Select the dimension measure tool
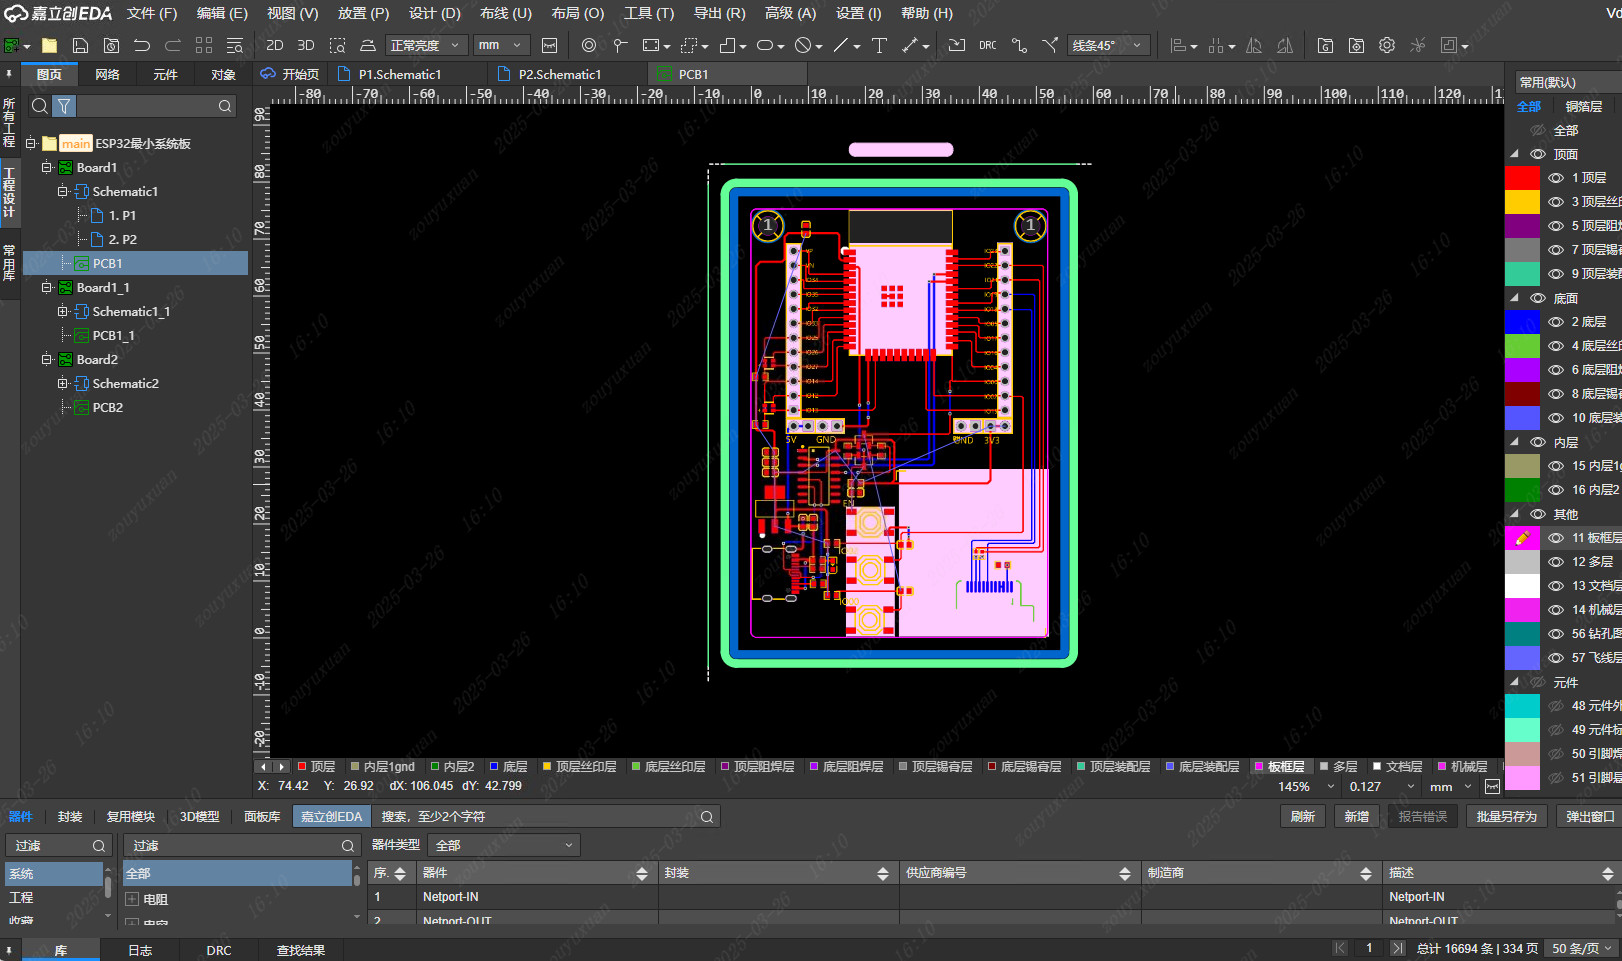This screenshot has height=961, width=1622. tap(910, 46)
